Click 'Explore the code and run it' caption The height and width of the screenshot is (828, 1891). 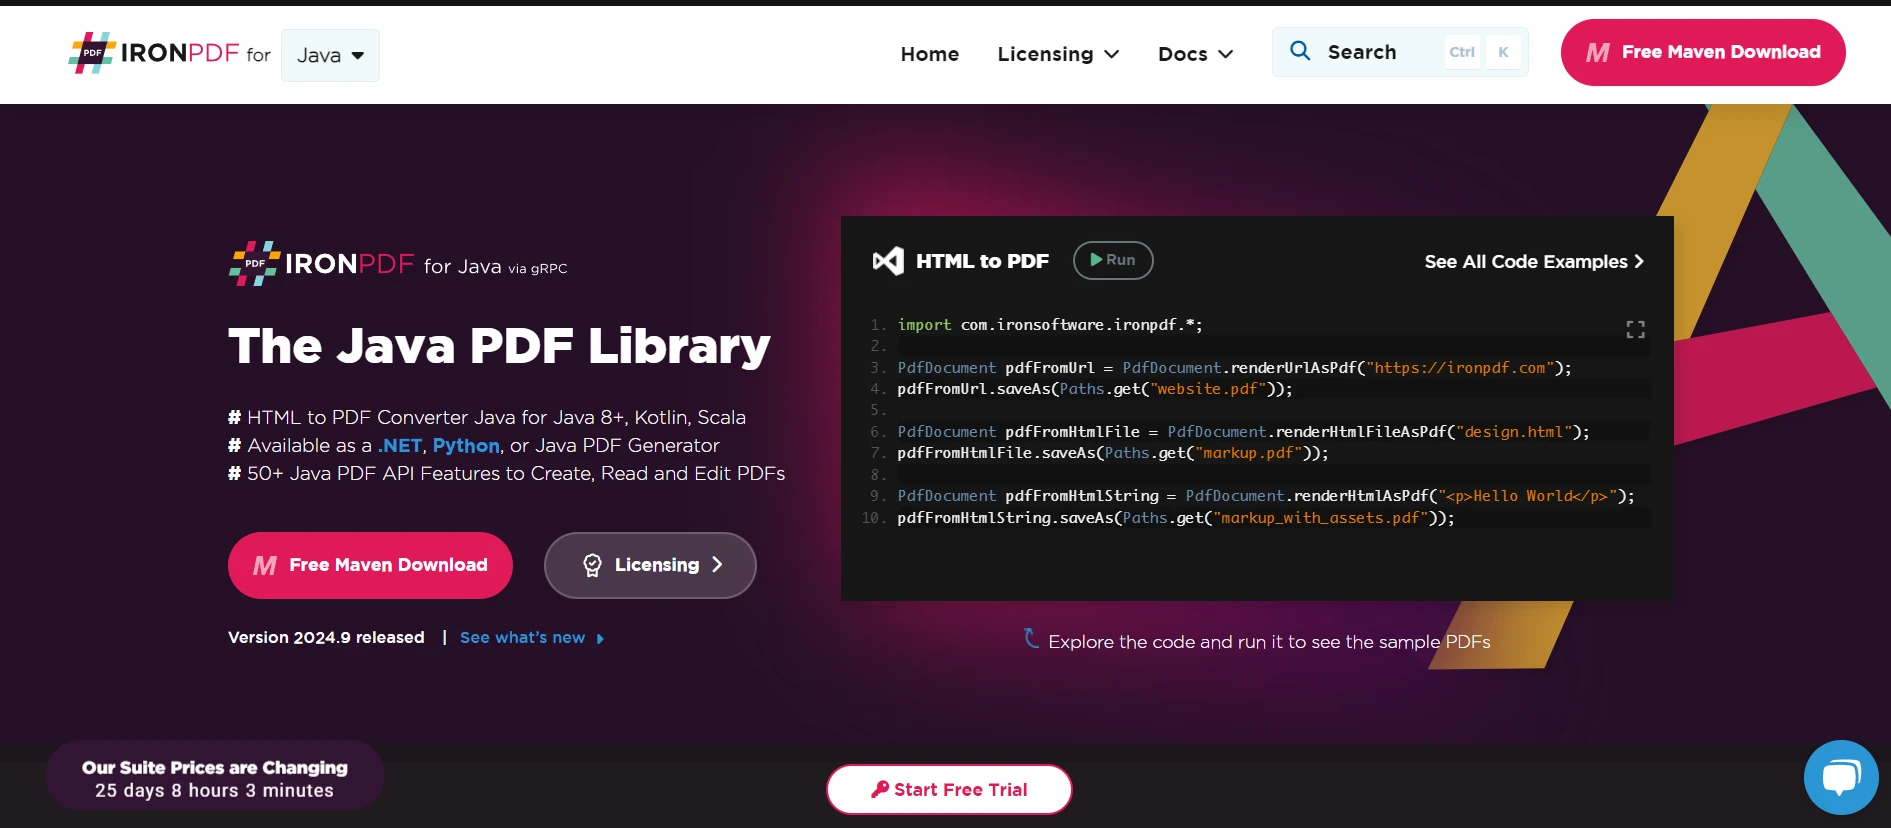coord(1269,642)
